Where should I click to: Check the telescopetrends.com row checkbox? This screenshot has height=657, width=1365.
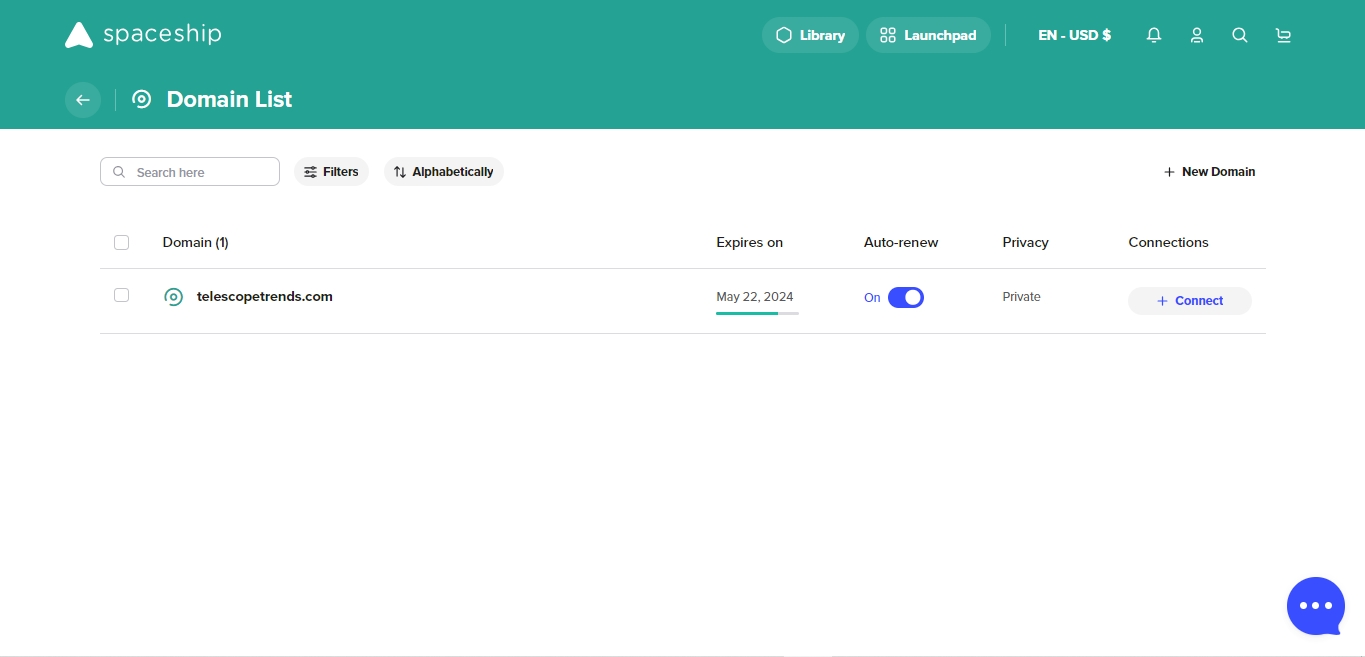122,295
